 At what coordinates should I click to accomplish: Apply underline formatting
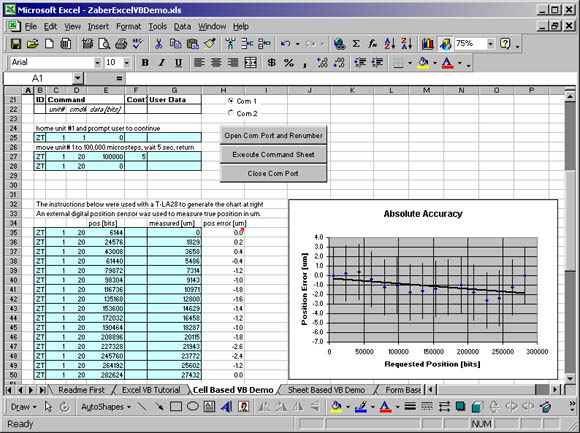(x=178, y=63)
